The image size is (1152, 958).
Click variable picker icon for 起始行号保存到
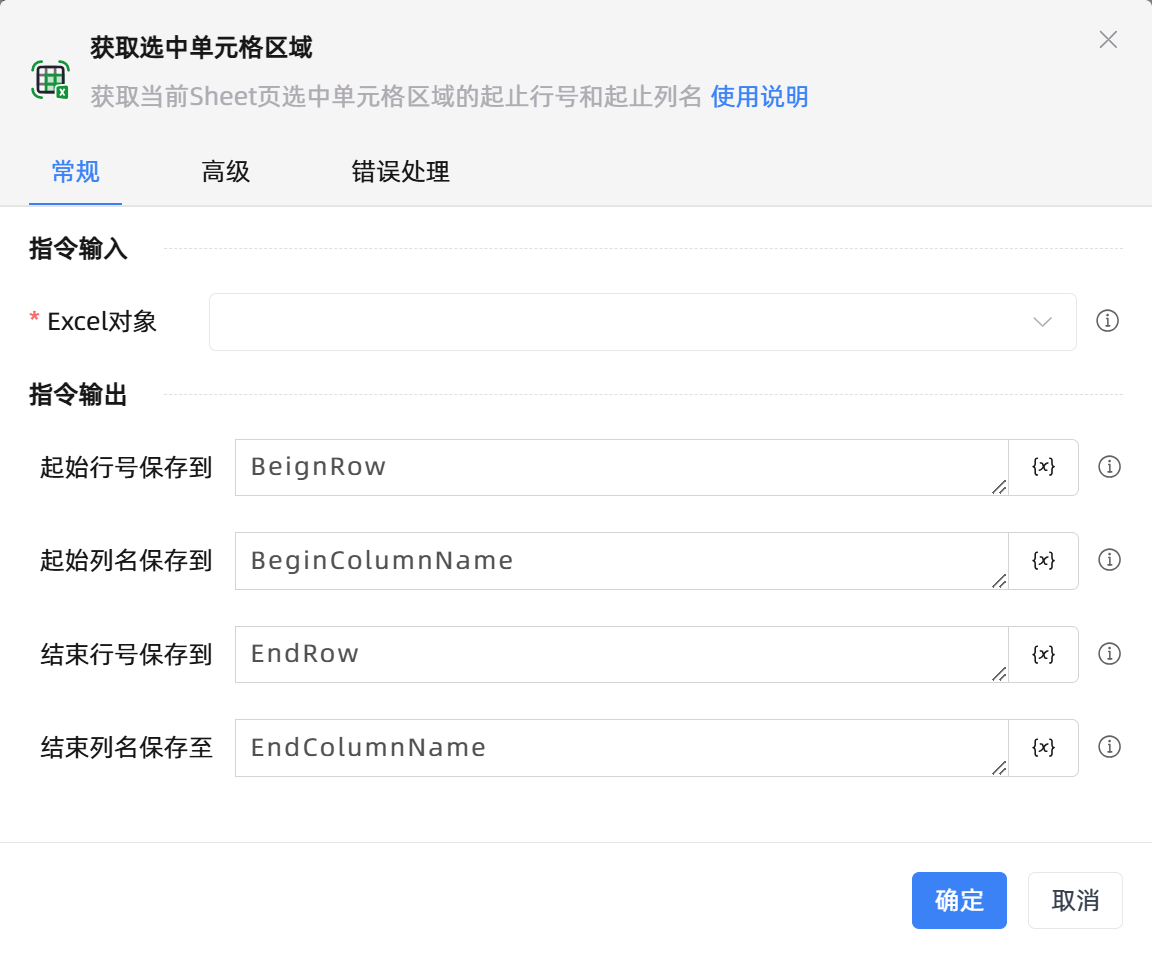[x=1043, y=467]
